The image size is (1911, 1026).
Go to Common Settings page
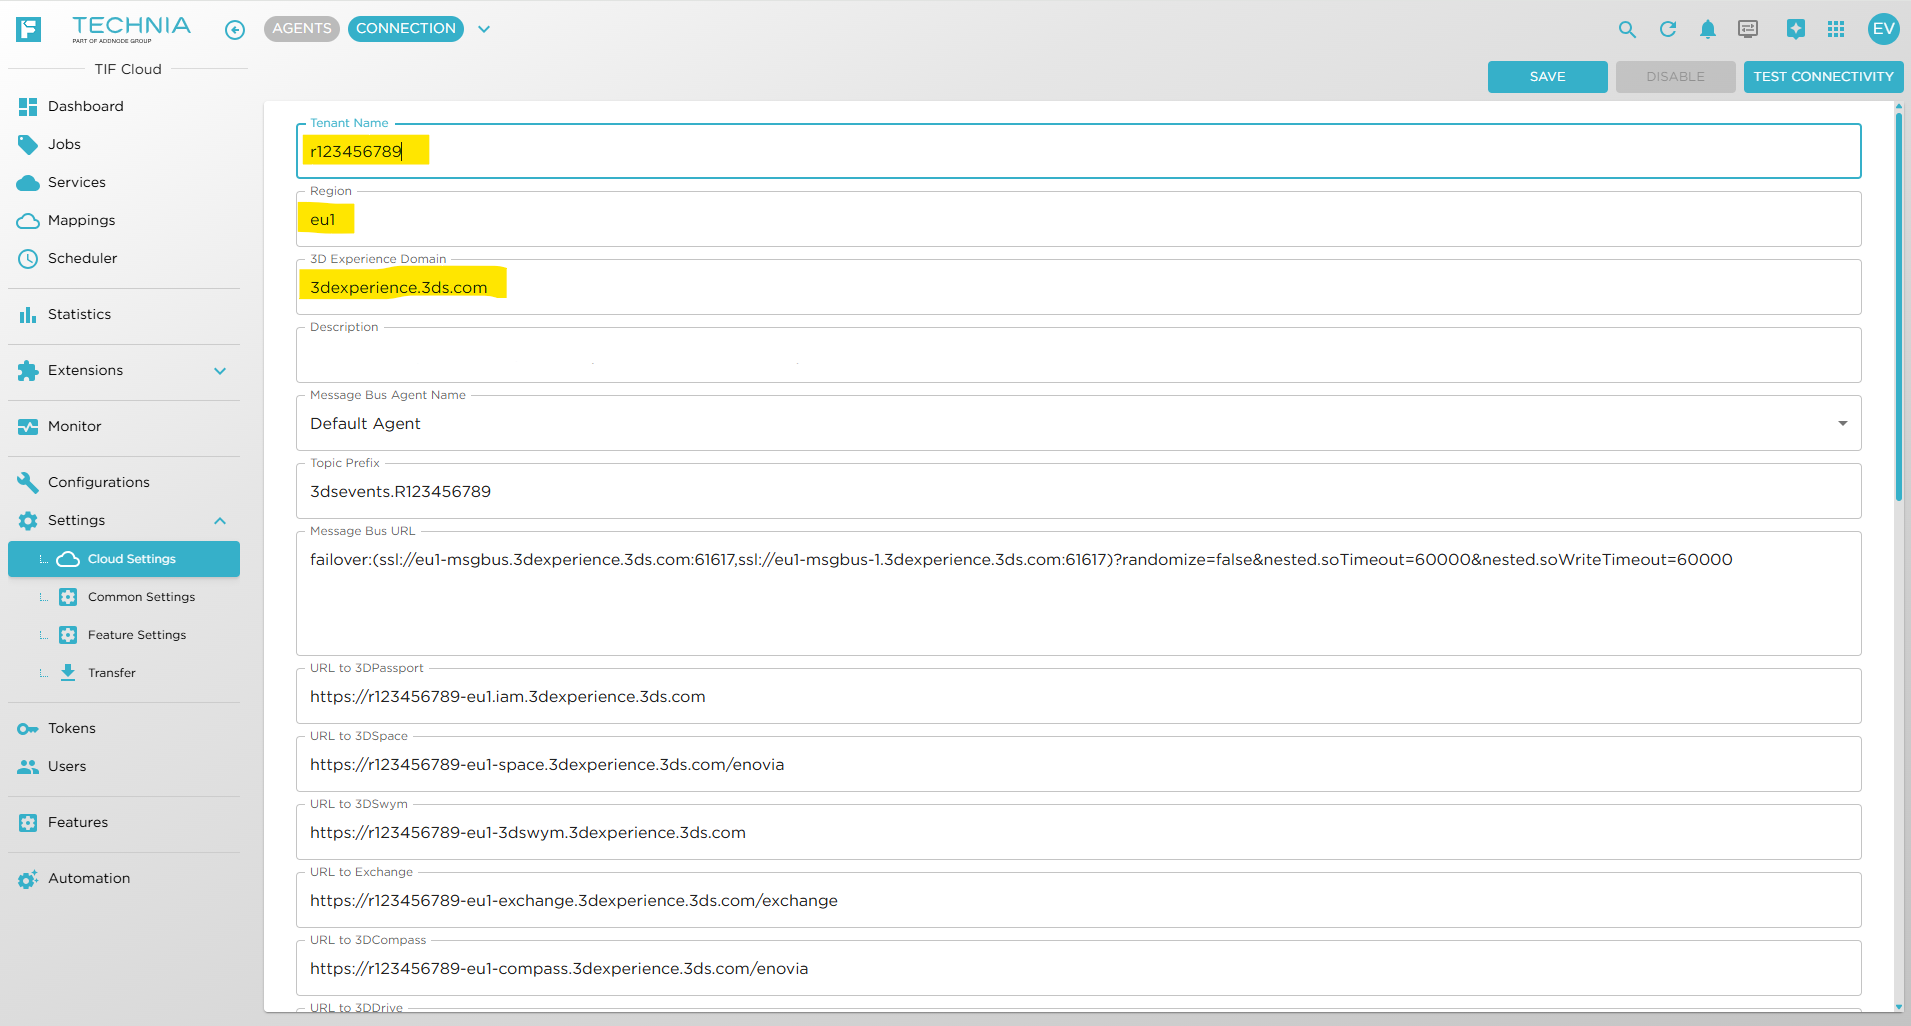(141, 597)
